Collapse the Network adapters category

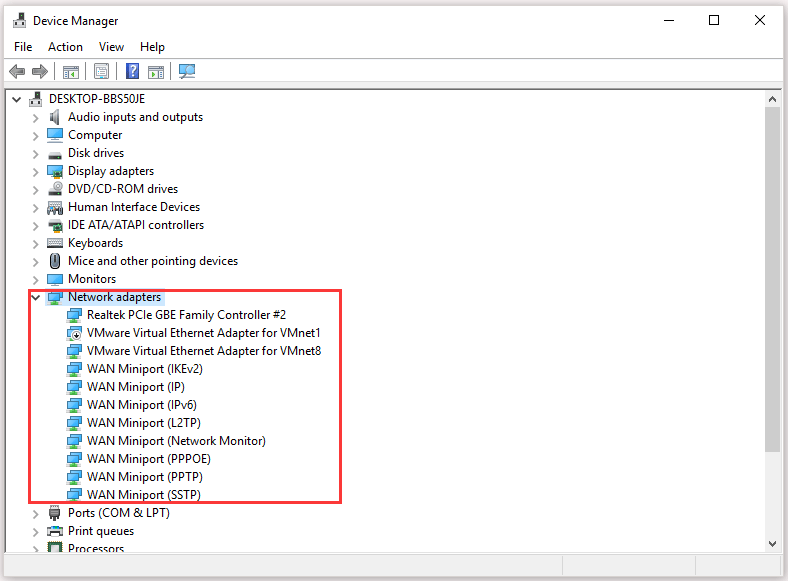[x=35, y=298]
